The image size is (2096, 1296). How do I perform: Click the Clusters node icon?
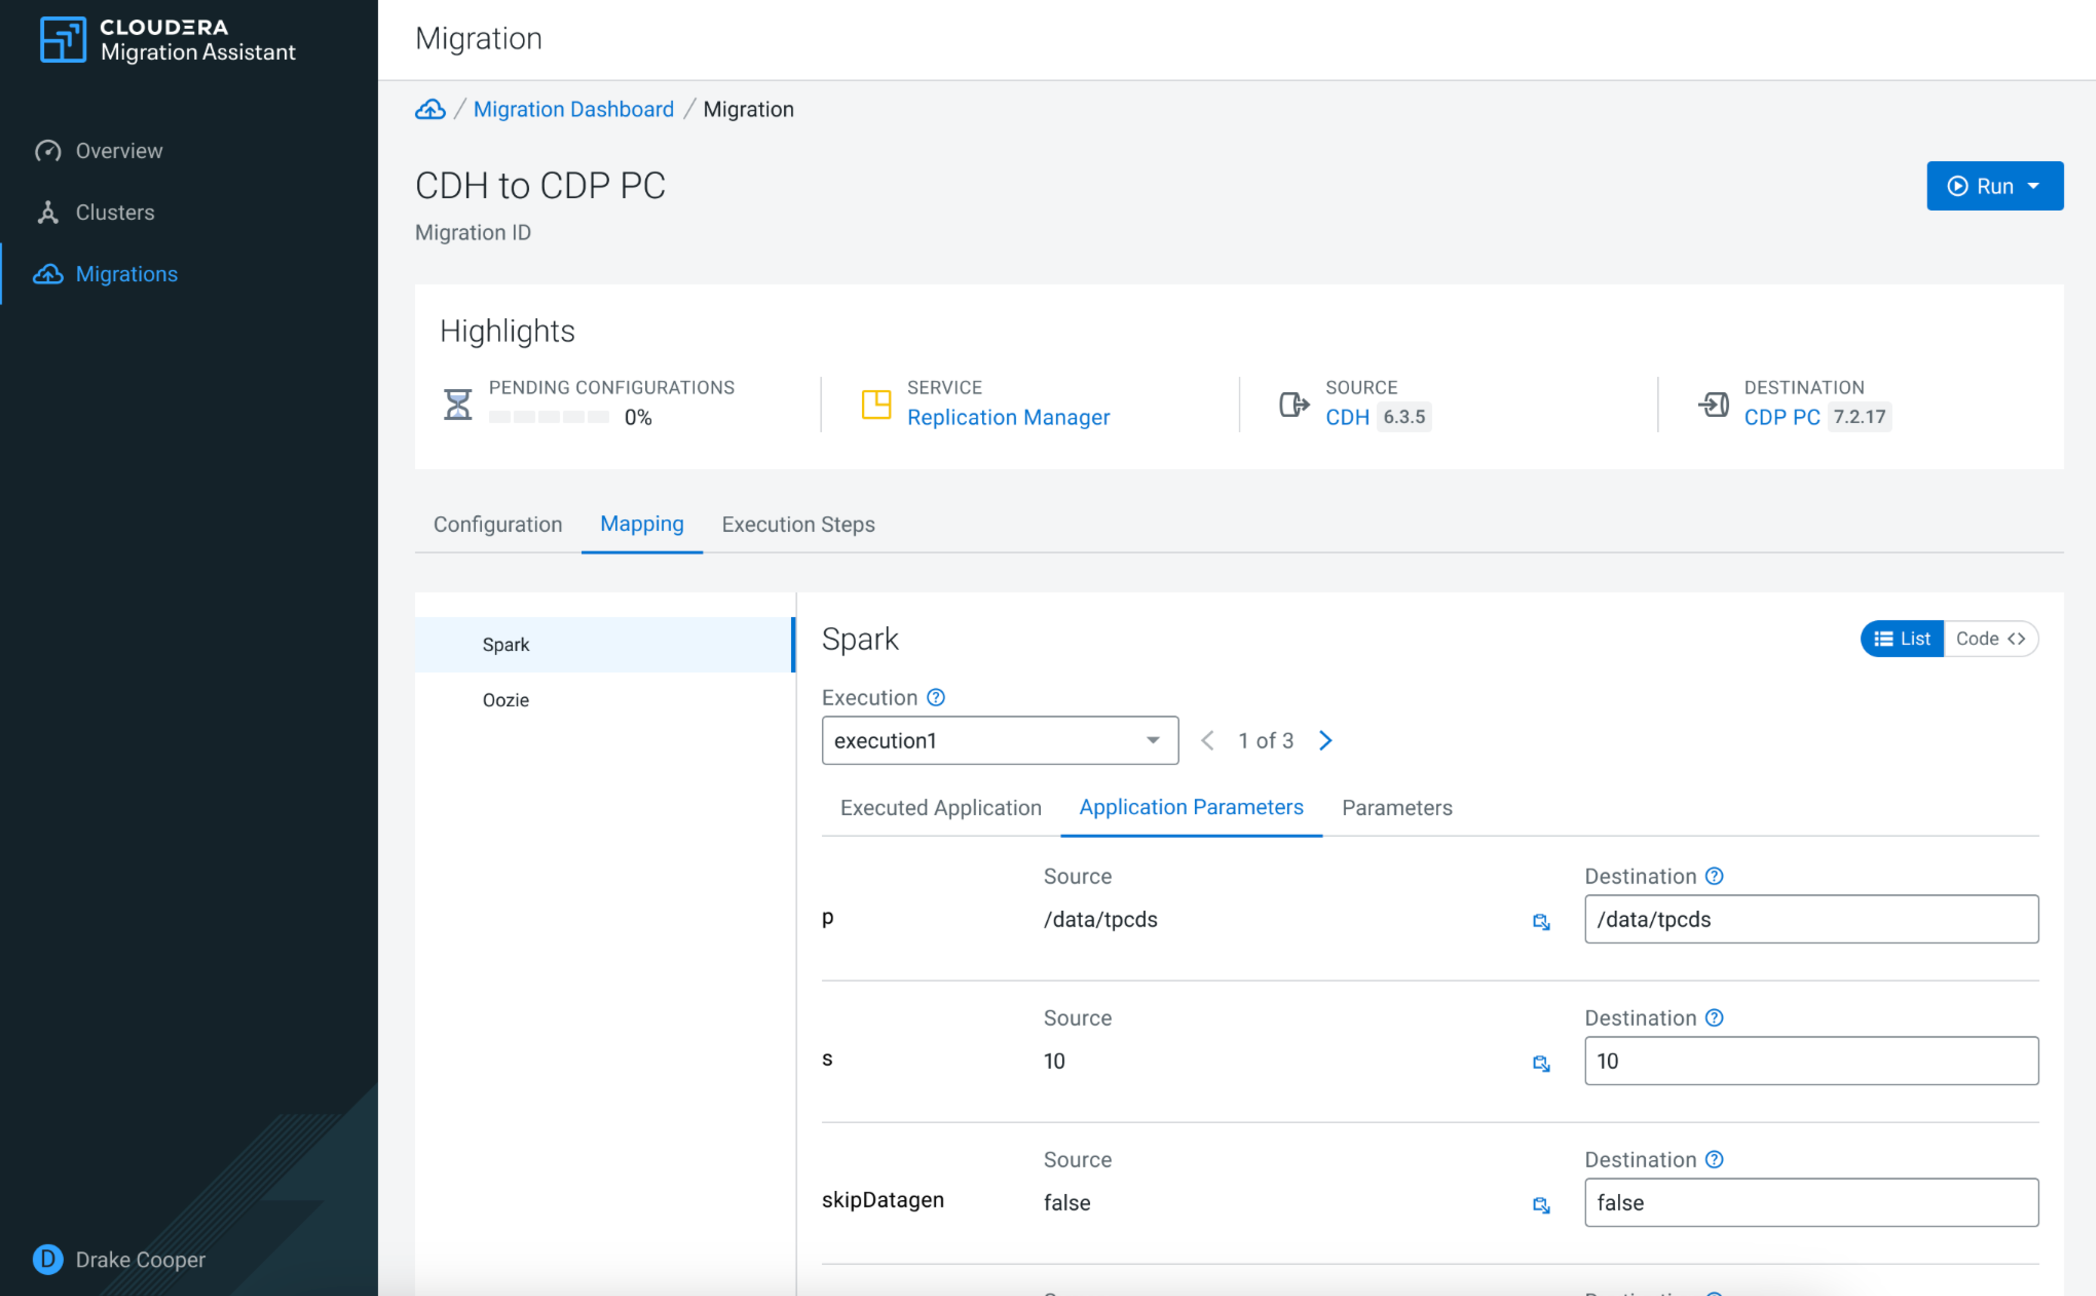tap(48, 212)
